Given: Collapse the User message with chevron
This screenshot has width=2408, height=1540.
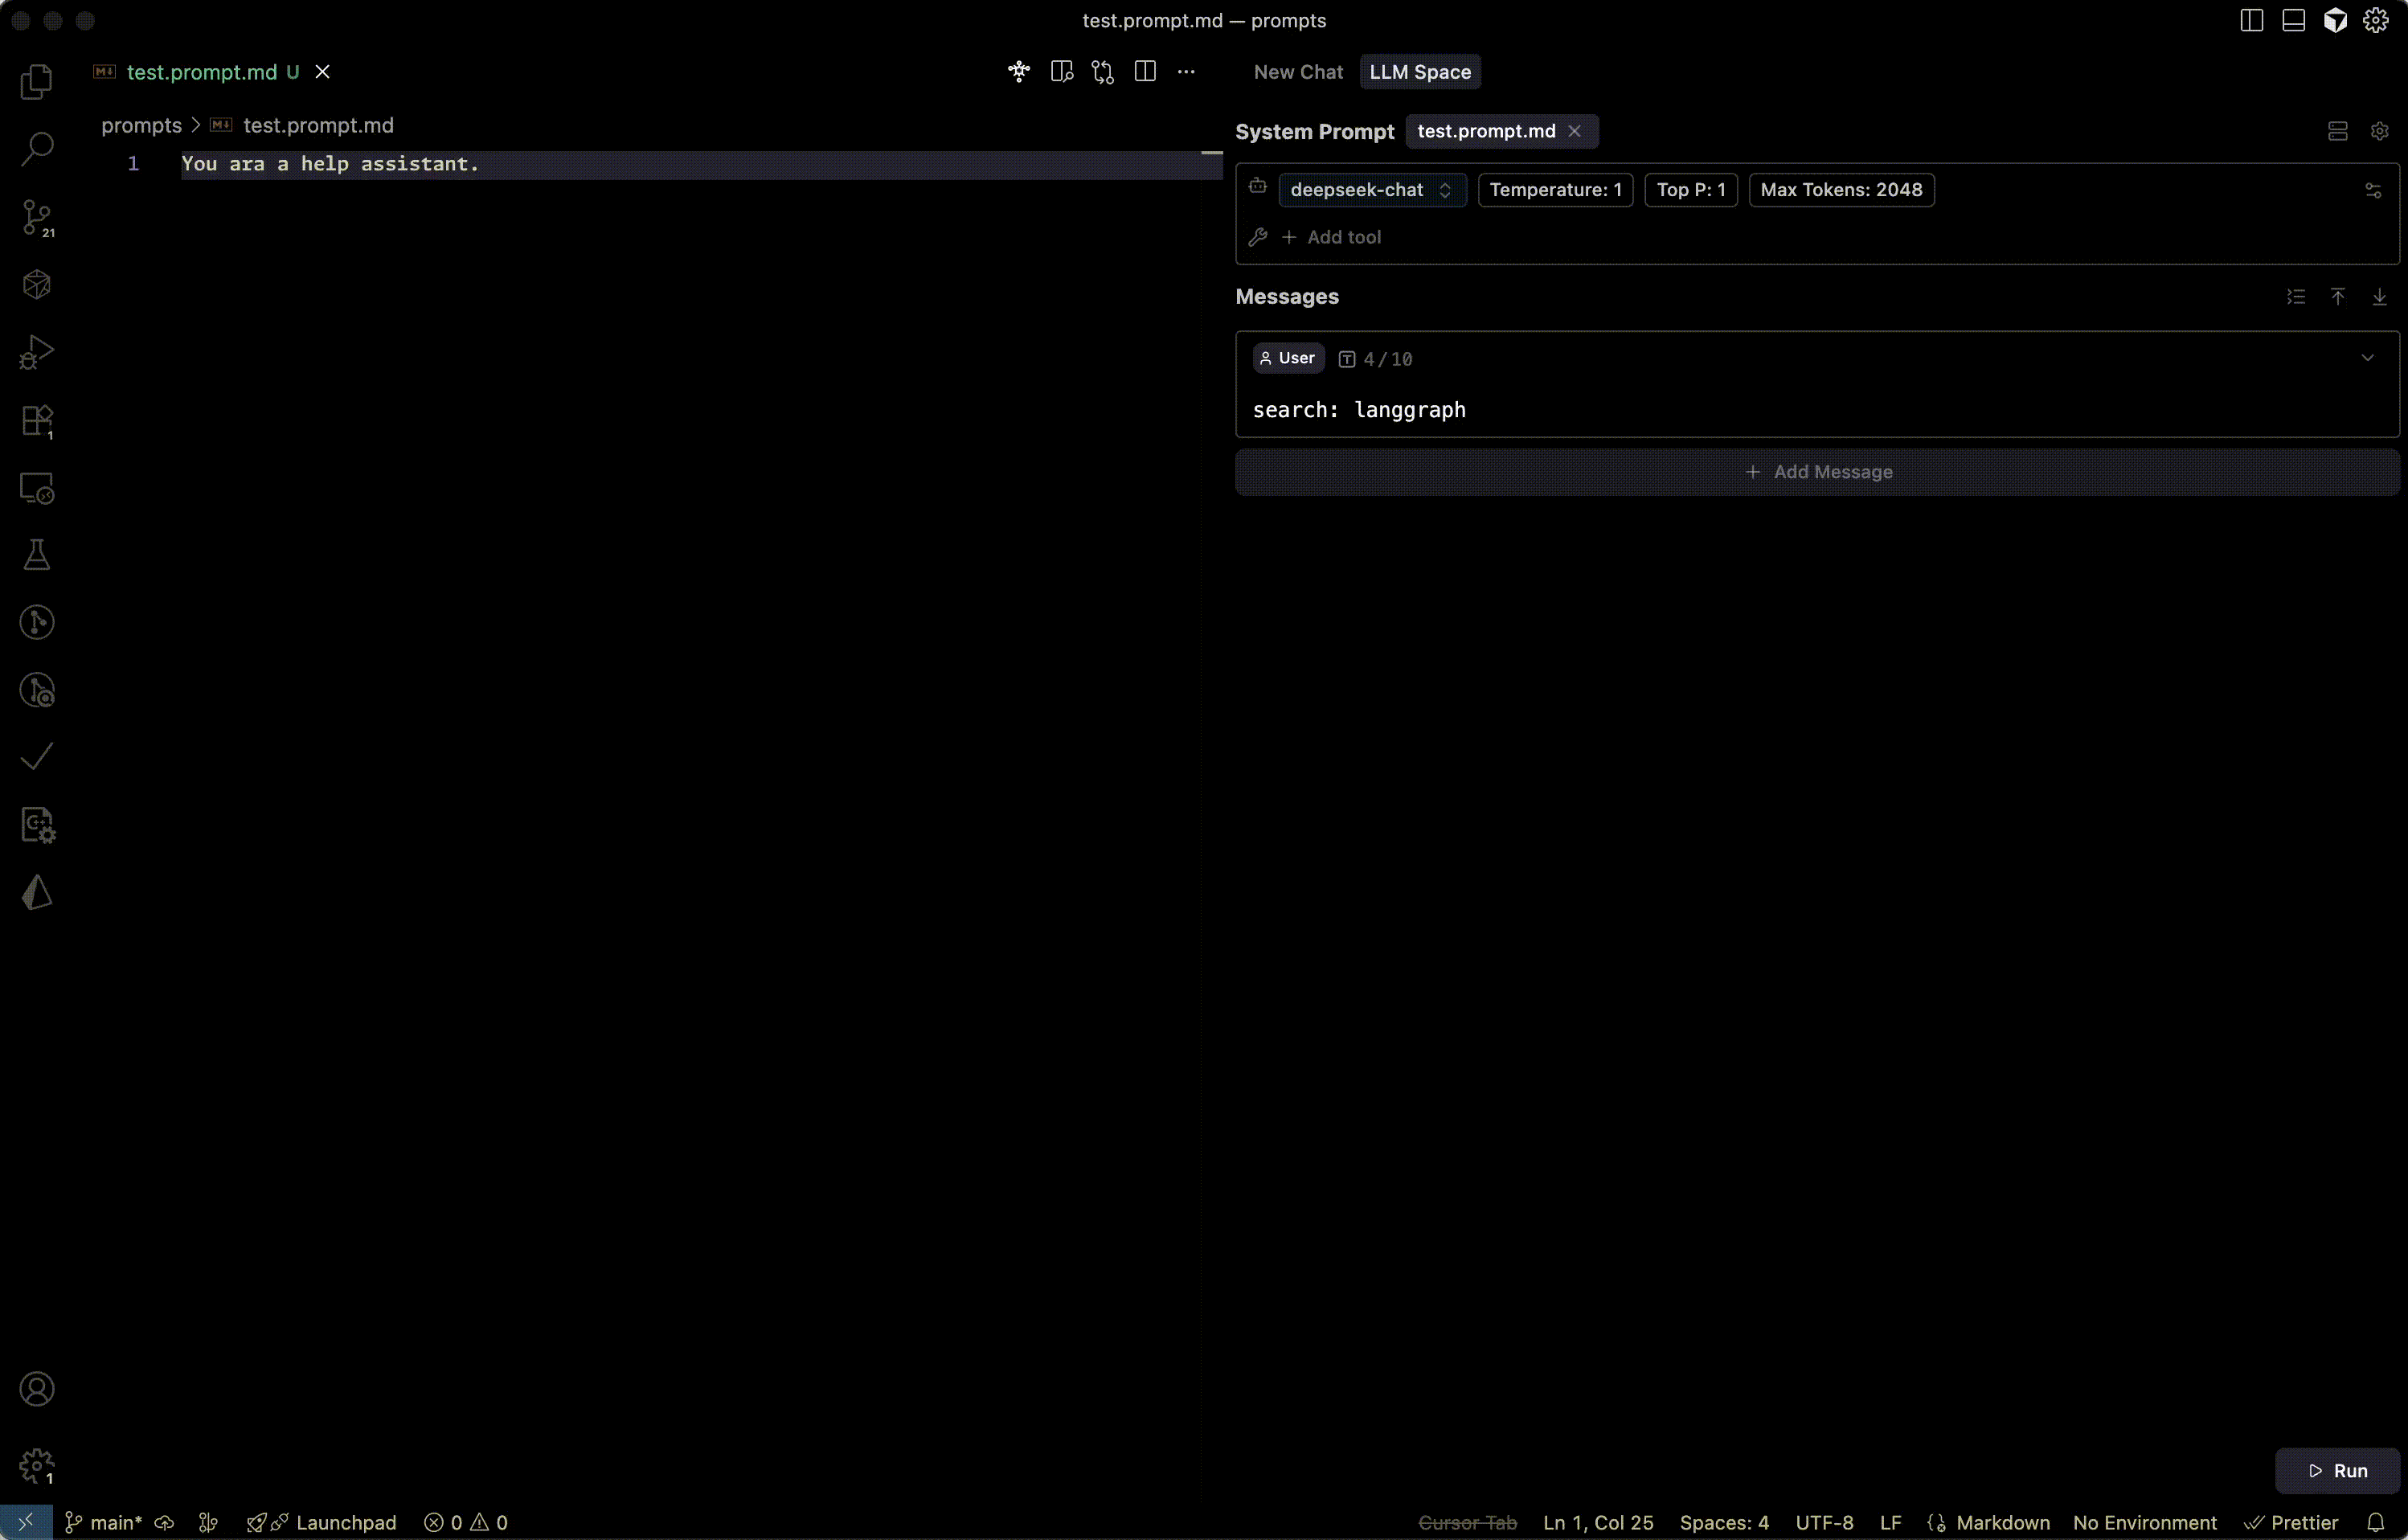Looking at the screenshot, I should [2367, 358].
